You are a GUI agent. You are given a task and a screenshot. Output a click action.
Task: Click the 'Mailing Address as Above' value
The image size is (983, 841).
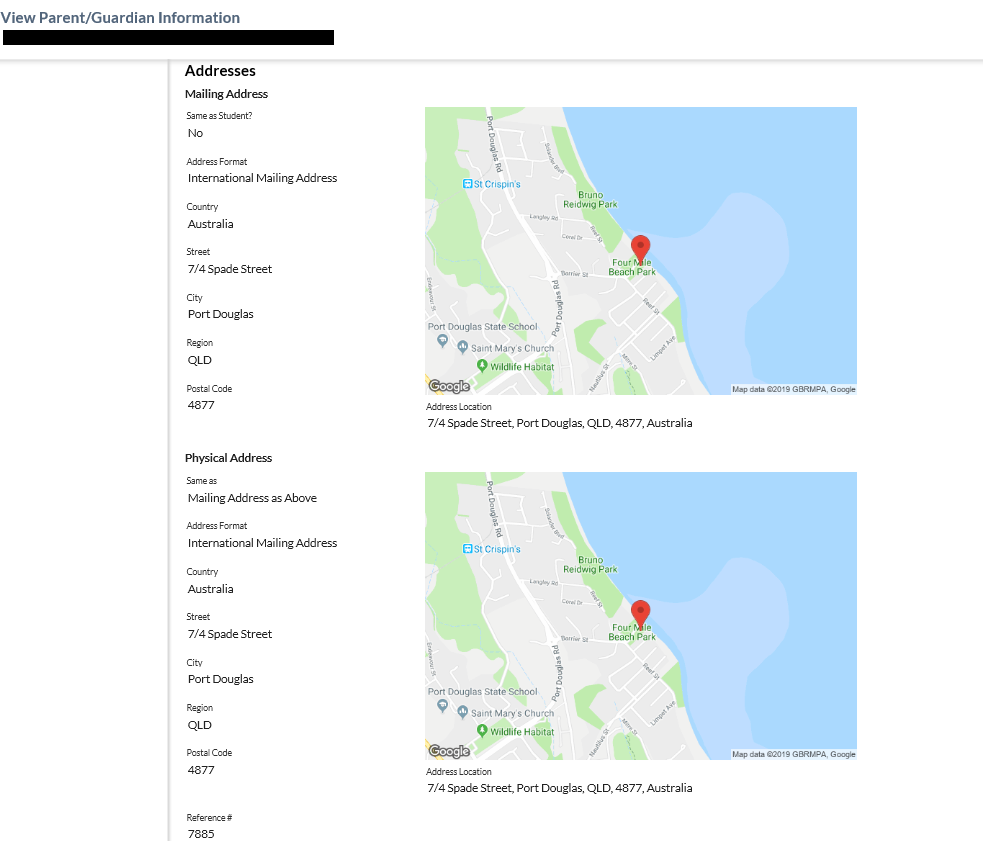click(252, 498)
